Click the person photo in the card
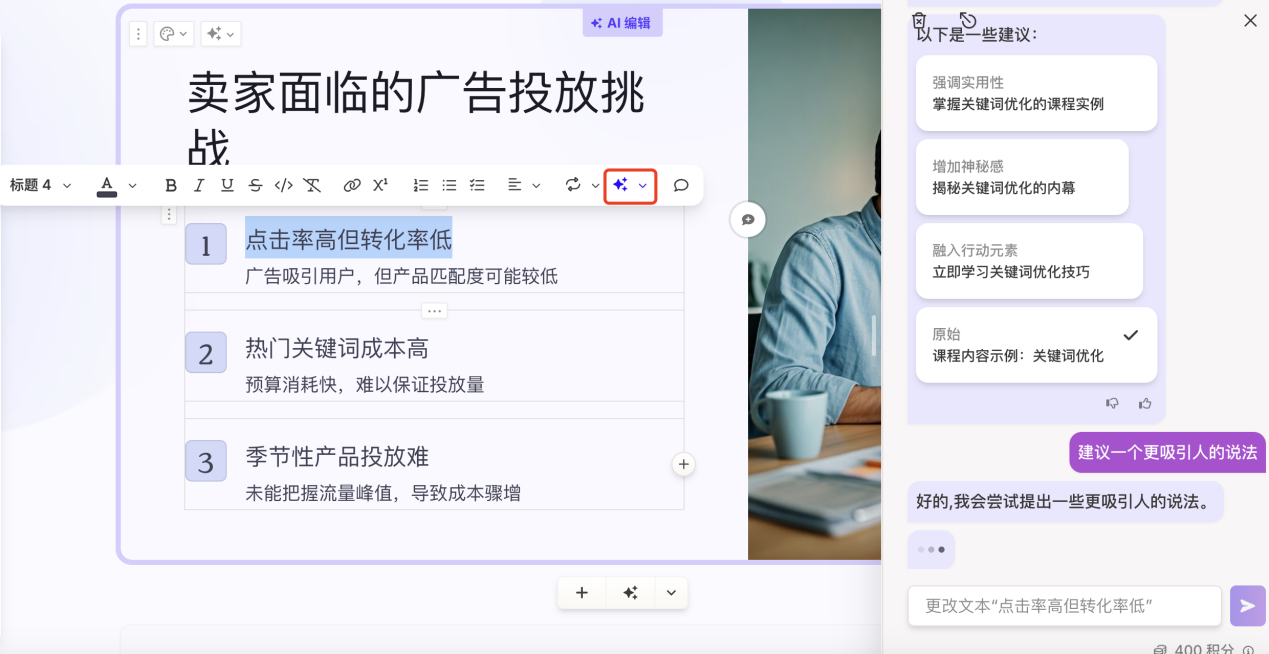Viewport: 1269px width, 654px height. tap(814, 284)
